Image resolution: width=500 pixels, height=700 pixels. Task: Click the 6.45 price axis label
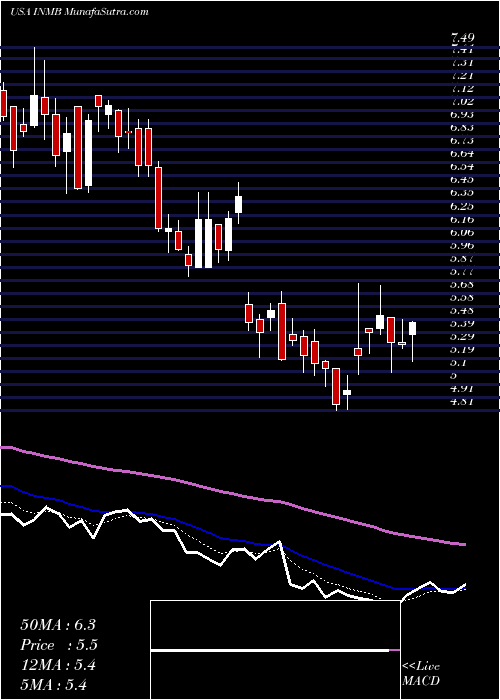click(x=462, y=179)
